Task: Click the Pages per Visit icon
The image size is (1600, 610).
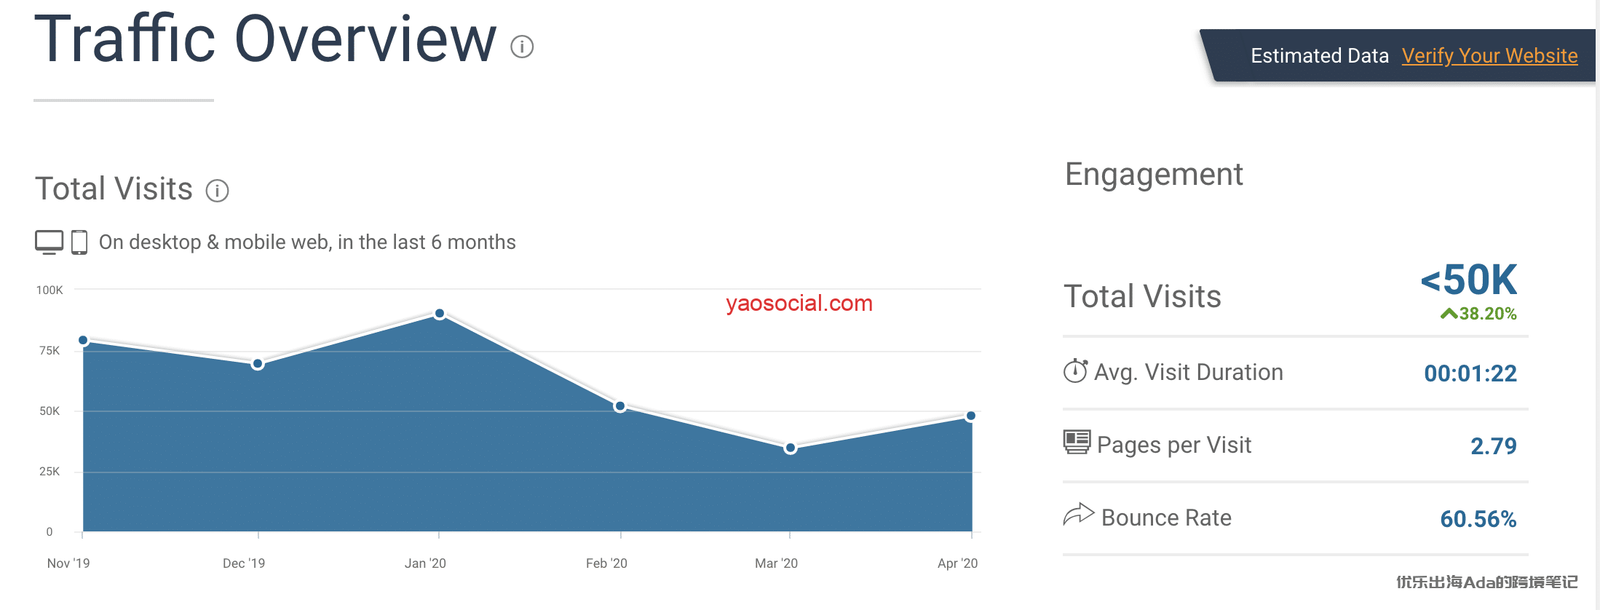Action: (1077, 442)
